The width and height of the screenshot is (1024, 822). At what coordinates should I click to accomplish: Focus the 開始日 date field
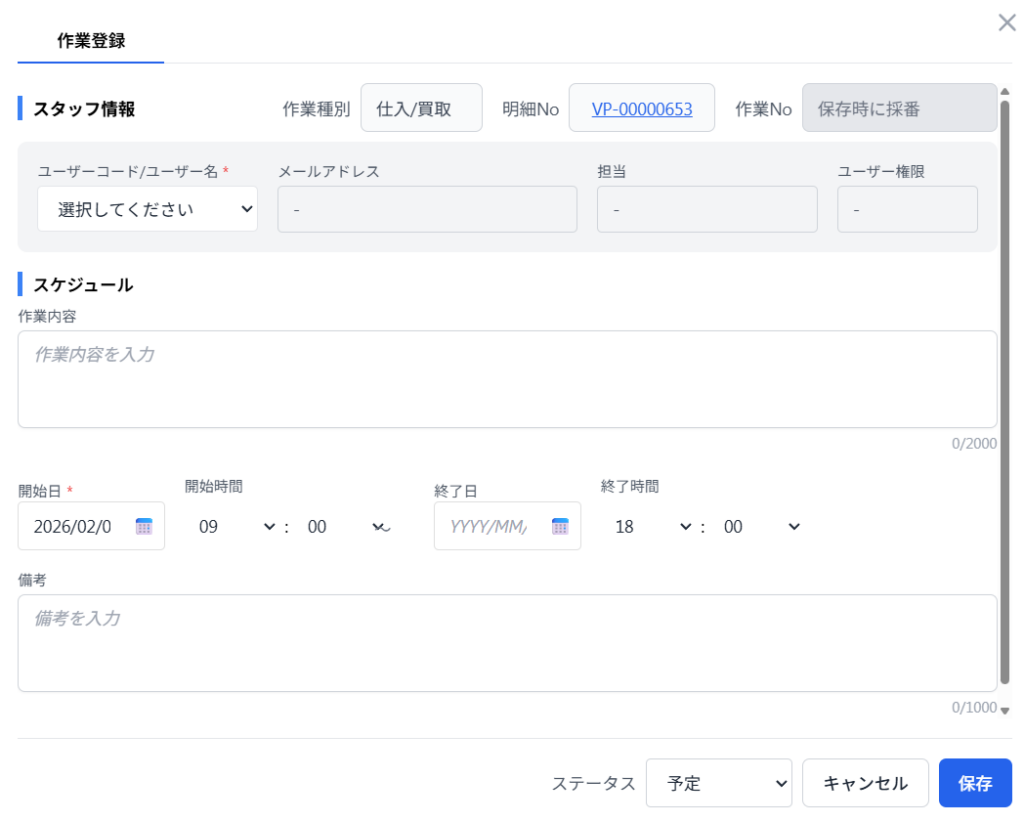click(x=75, y=526)
